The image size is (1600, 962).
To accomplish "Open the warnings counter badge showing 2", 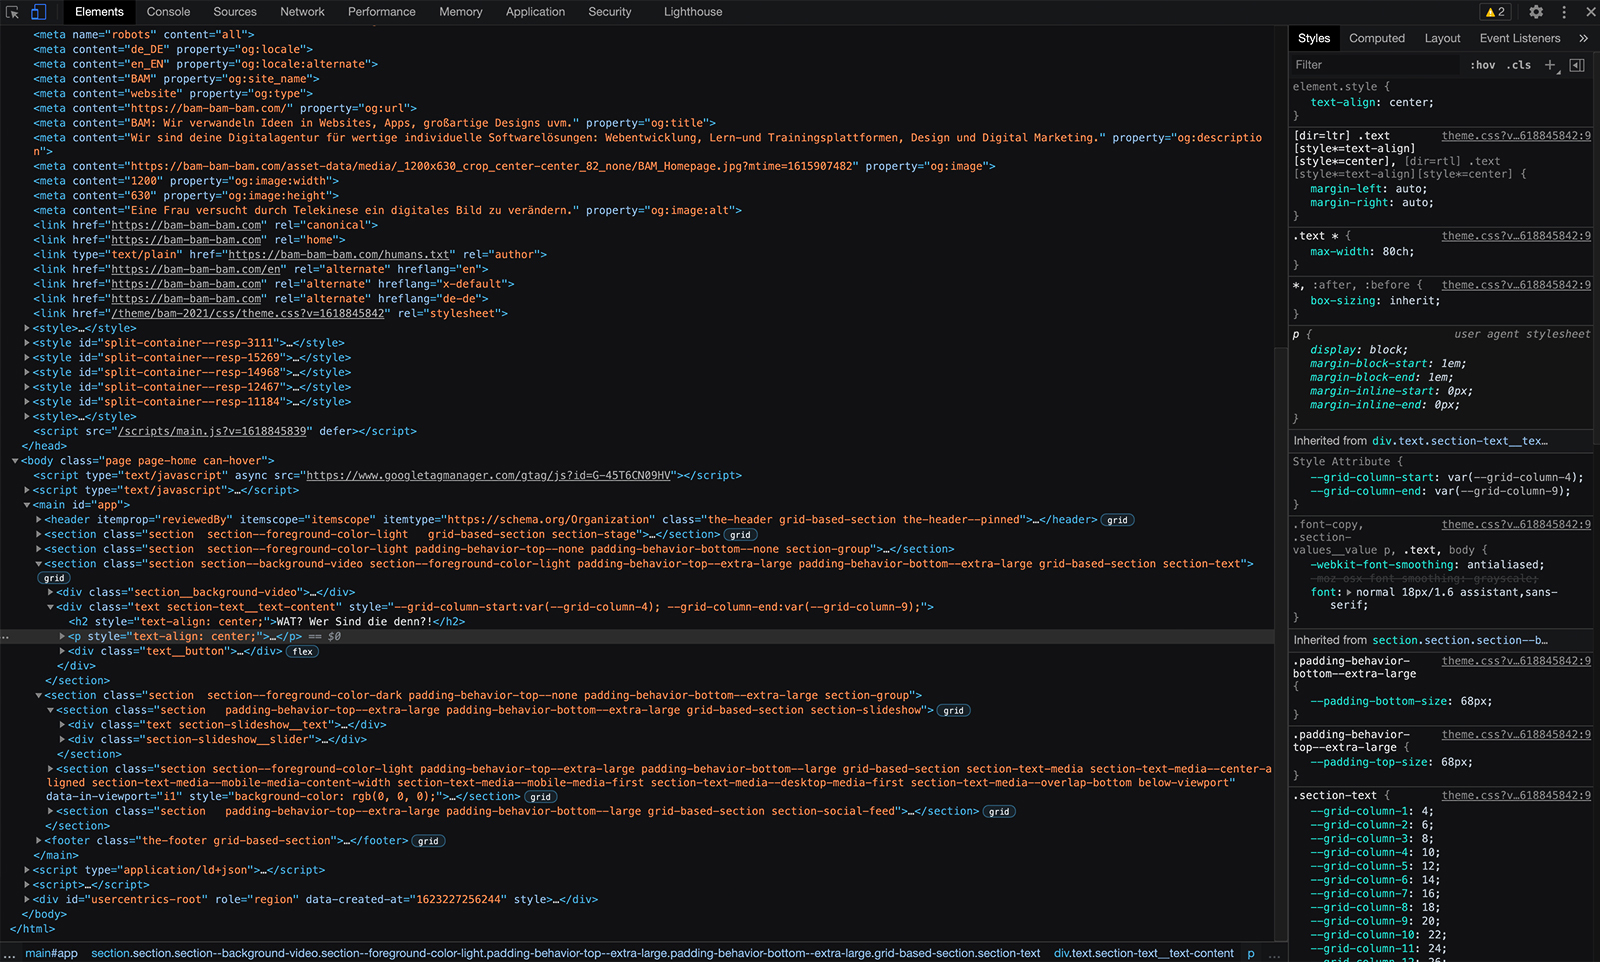I will click(x=1495, y=12).
